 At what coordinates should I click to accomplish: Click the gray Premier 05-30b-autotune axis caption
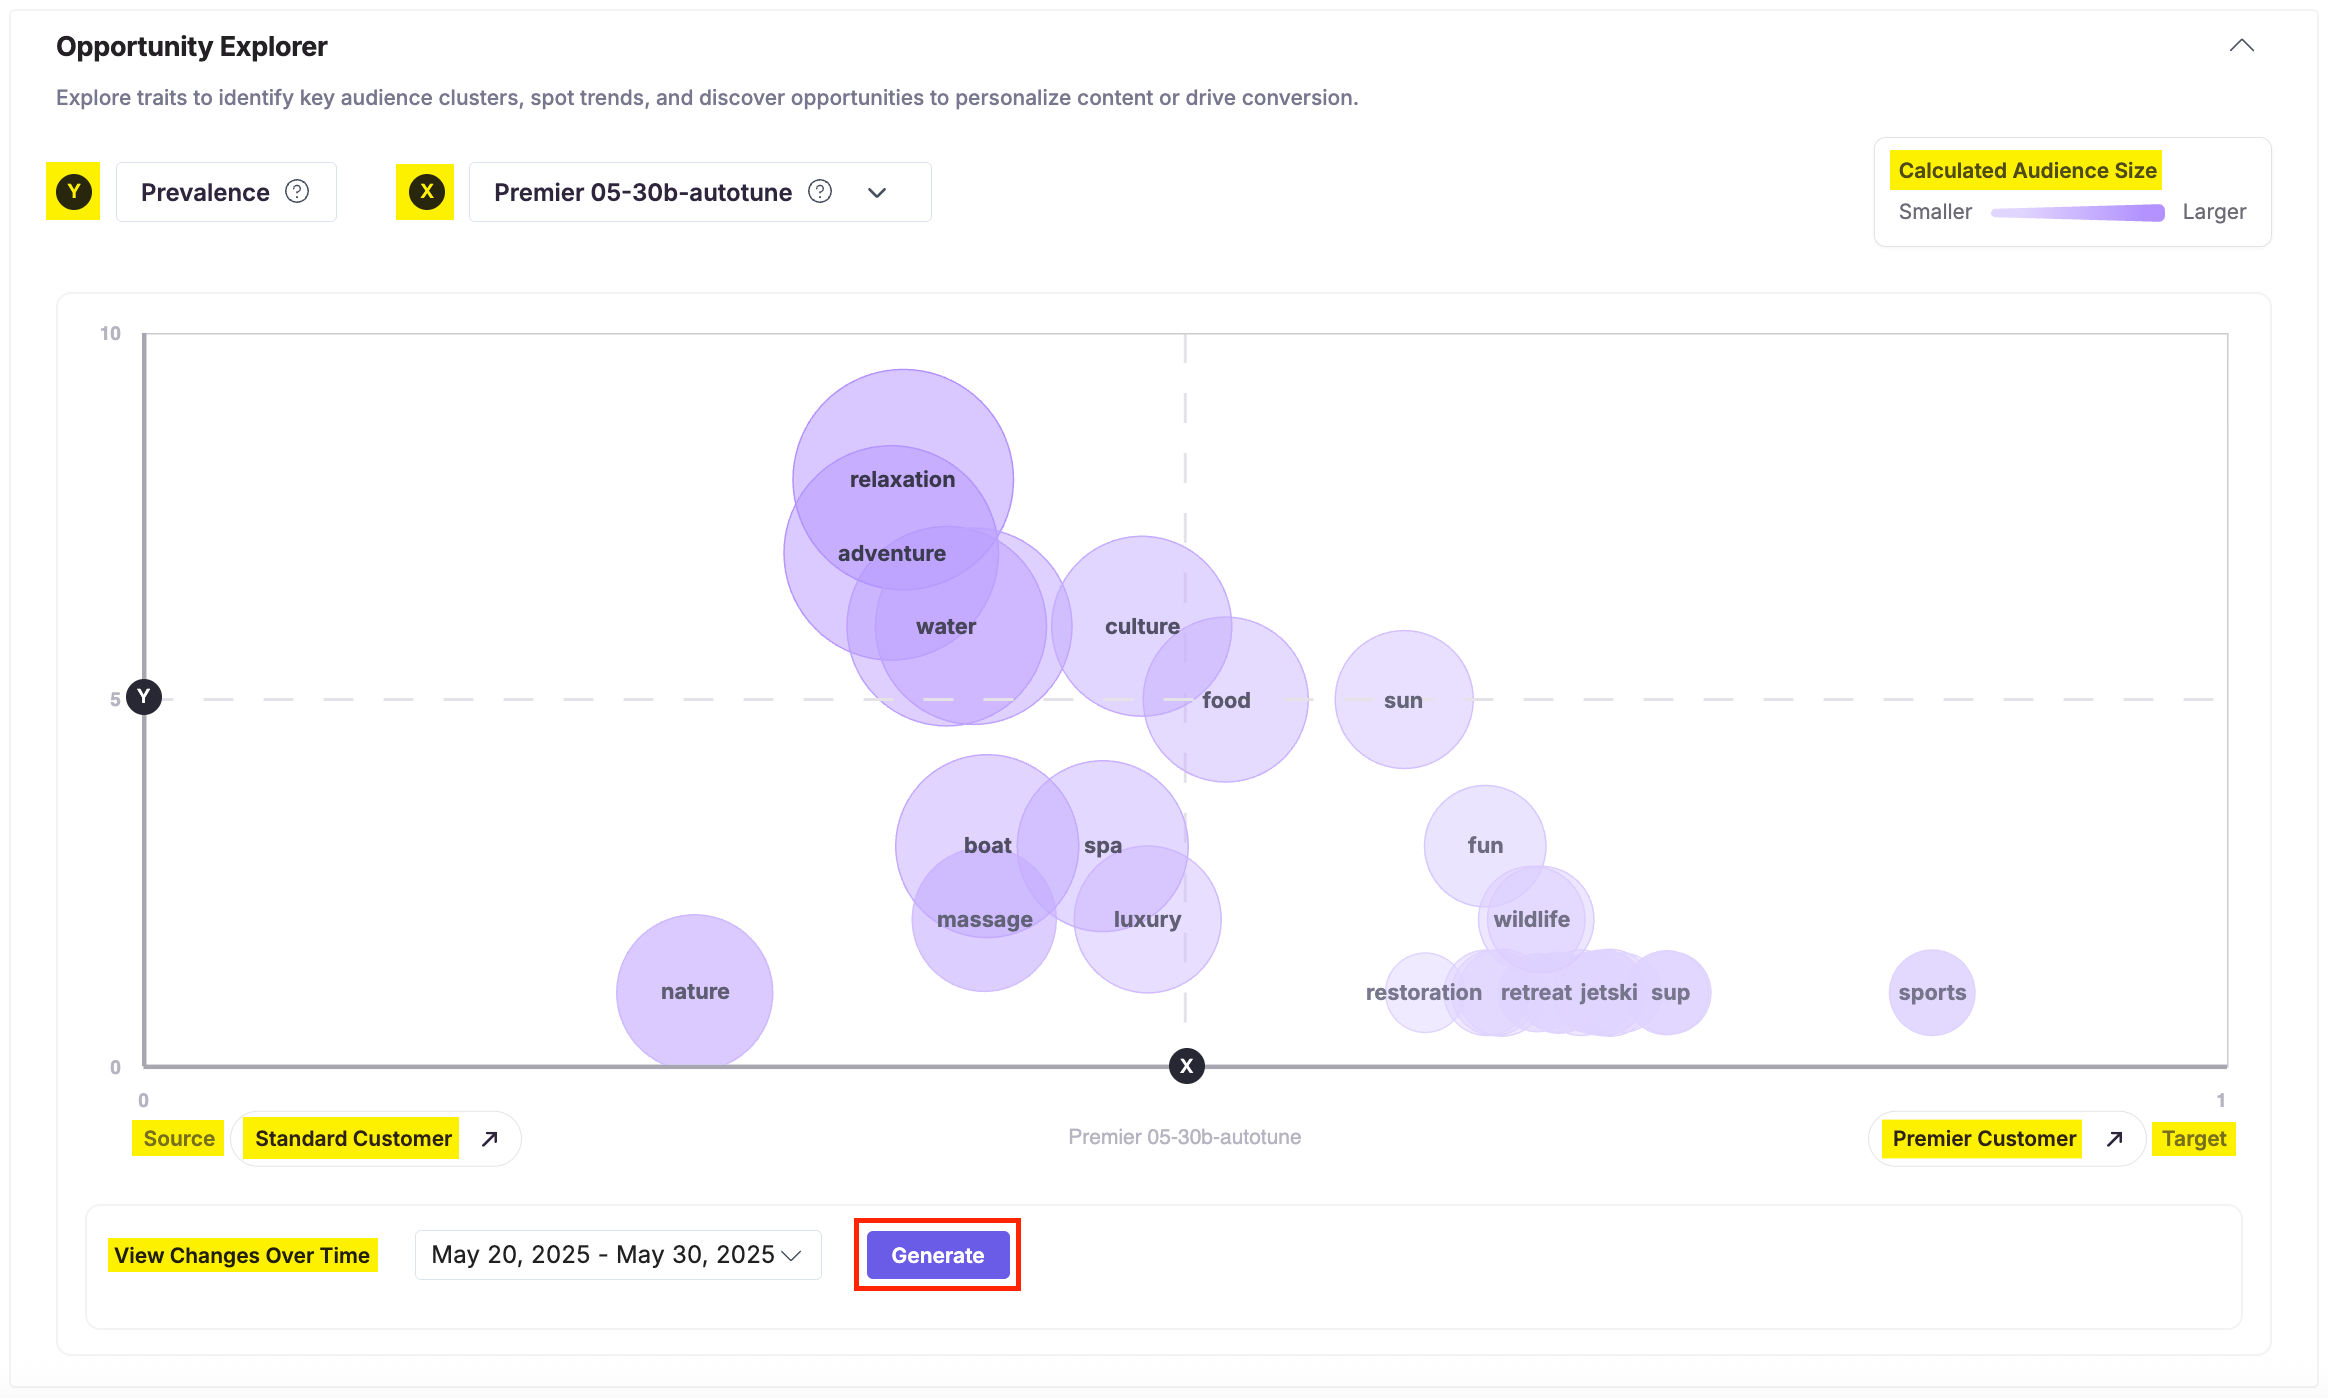coord(1185,1137)
